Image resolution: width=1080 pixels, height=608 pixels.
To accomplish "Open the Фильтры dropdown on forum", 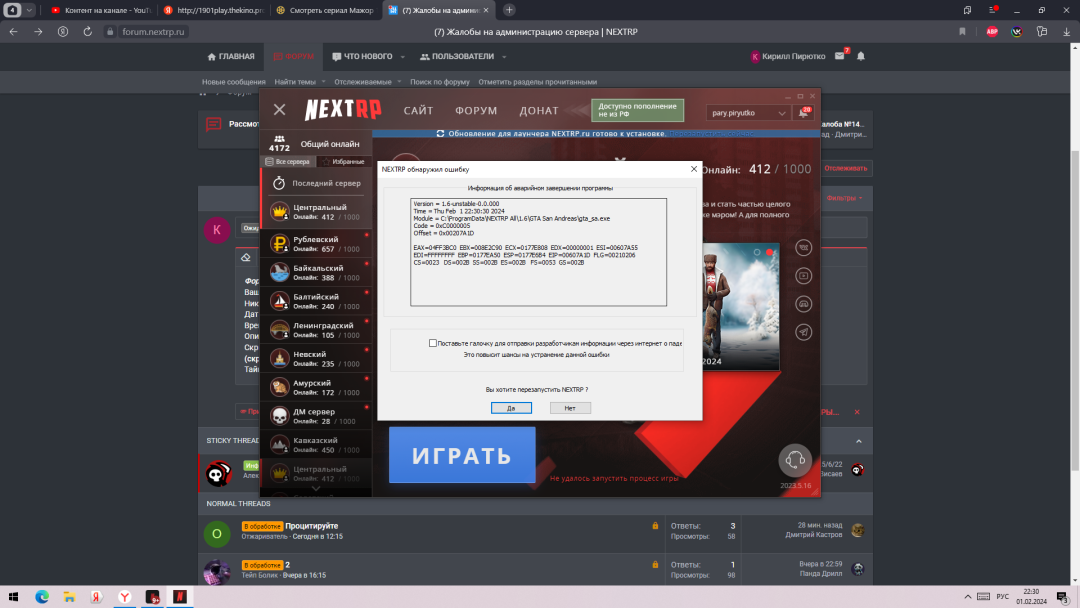I will click(844, 198).
